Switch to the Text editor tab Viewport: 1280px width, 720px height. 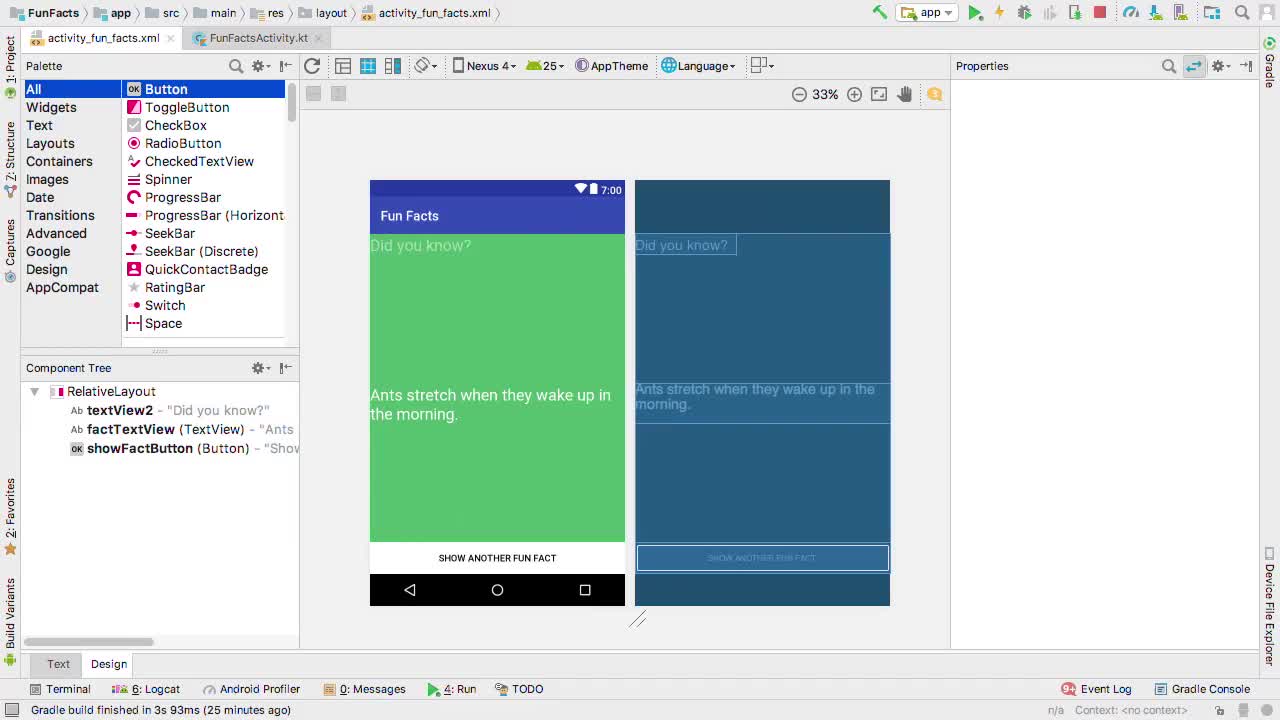click(57, 663)
